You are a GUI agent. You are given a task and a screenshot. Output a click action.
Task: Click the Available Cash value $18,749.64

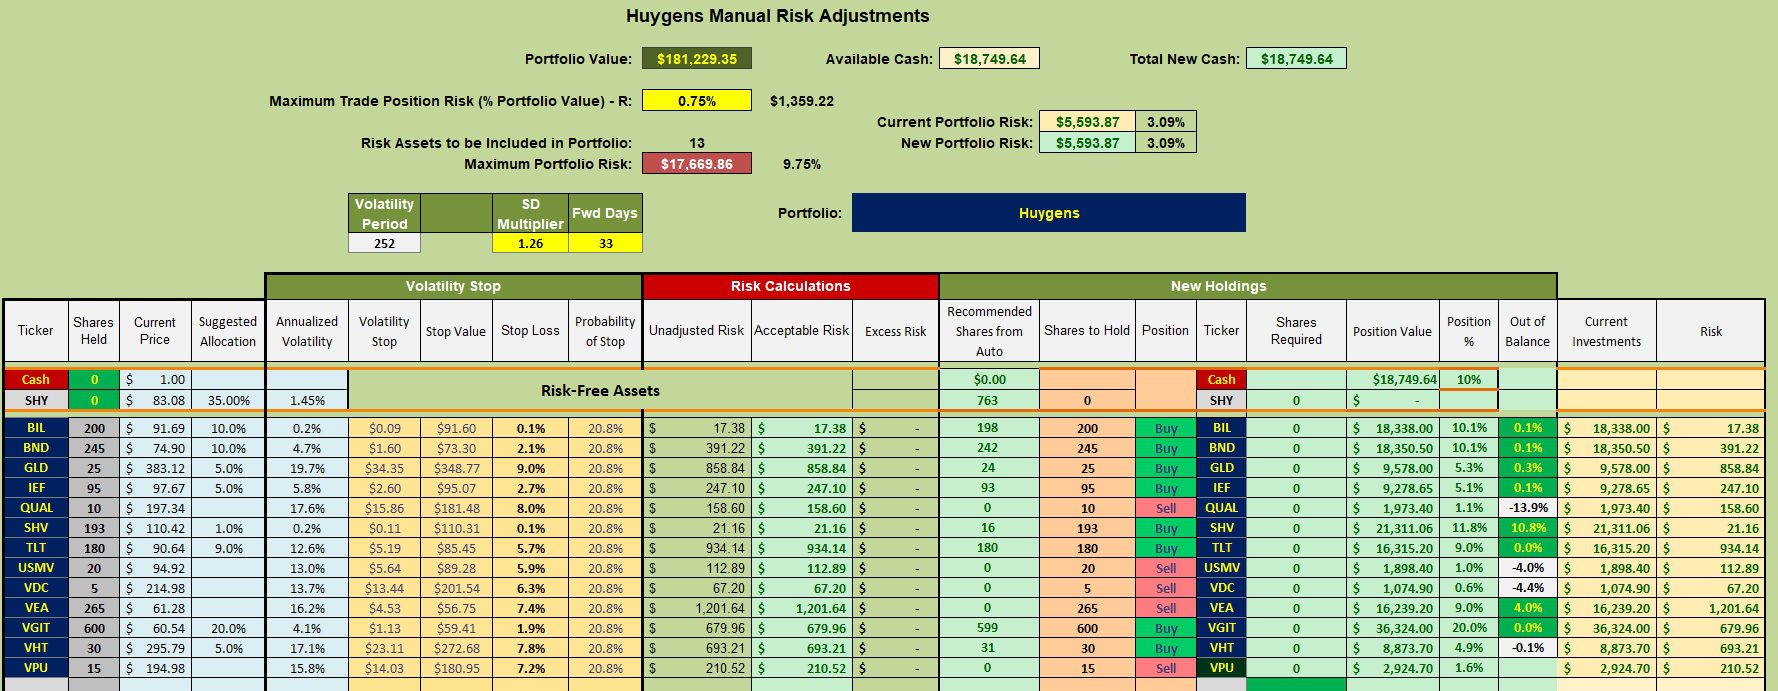(x=989, y=59)
